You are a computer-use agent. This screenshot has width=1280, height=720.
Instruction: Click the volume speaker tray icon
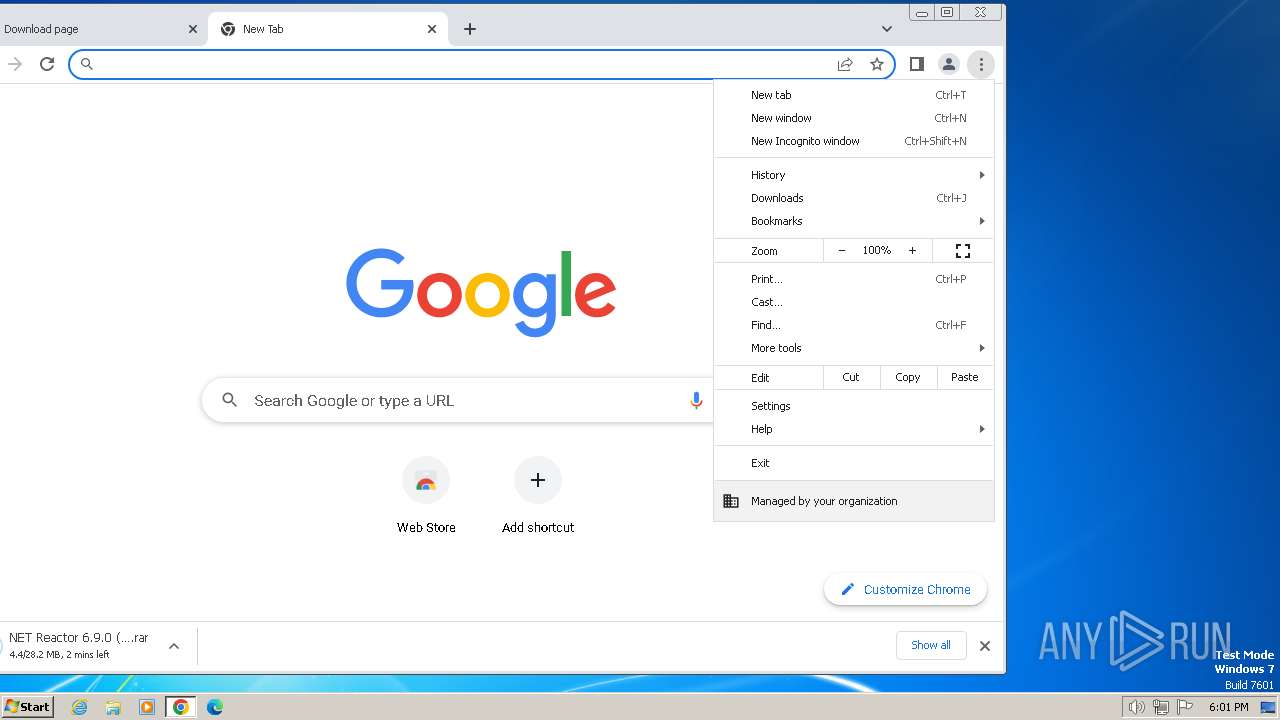[1136, 707]
